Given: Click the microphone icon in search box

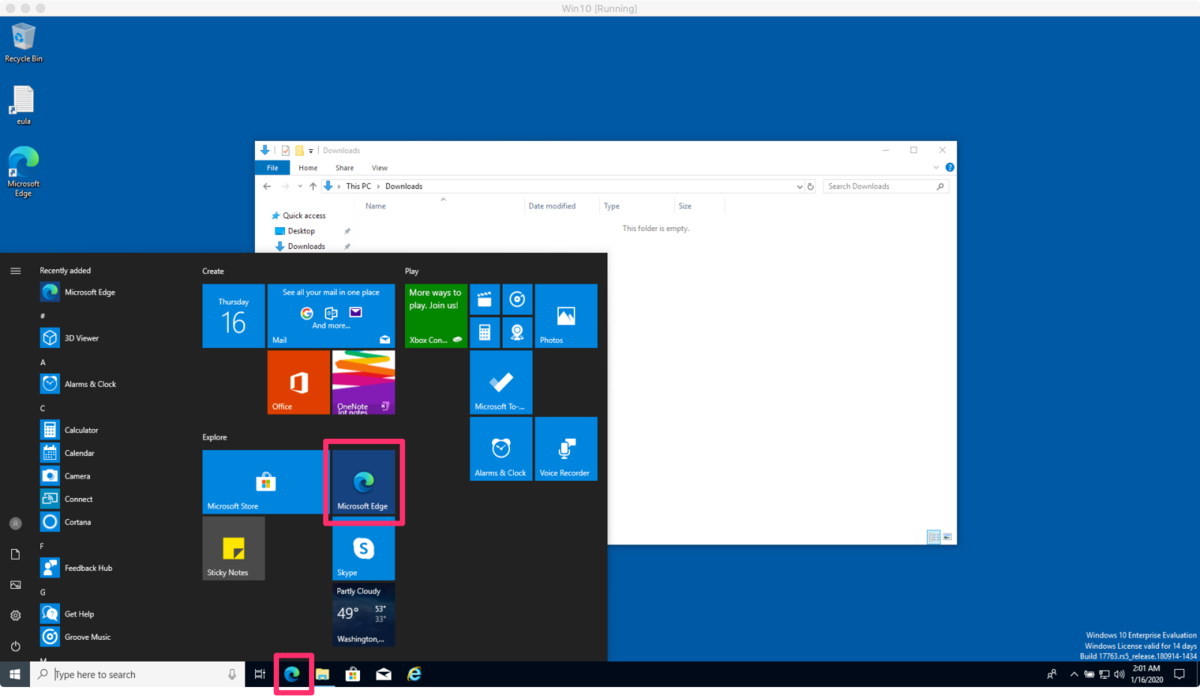Looking at the screenshot, I should click(x=233, y=675).
